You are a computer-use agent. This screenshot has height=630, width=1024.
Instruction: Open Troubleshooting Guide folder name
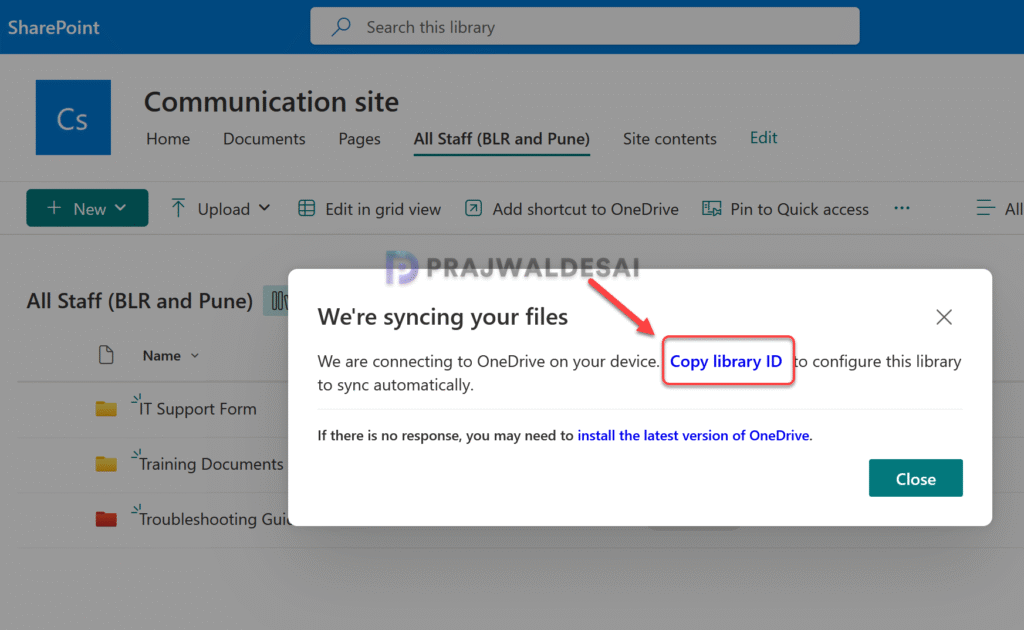click(x=214, y=519)
